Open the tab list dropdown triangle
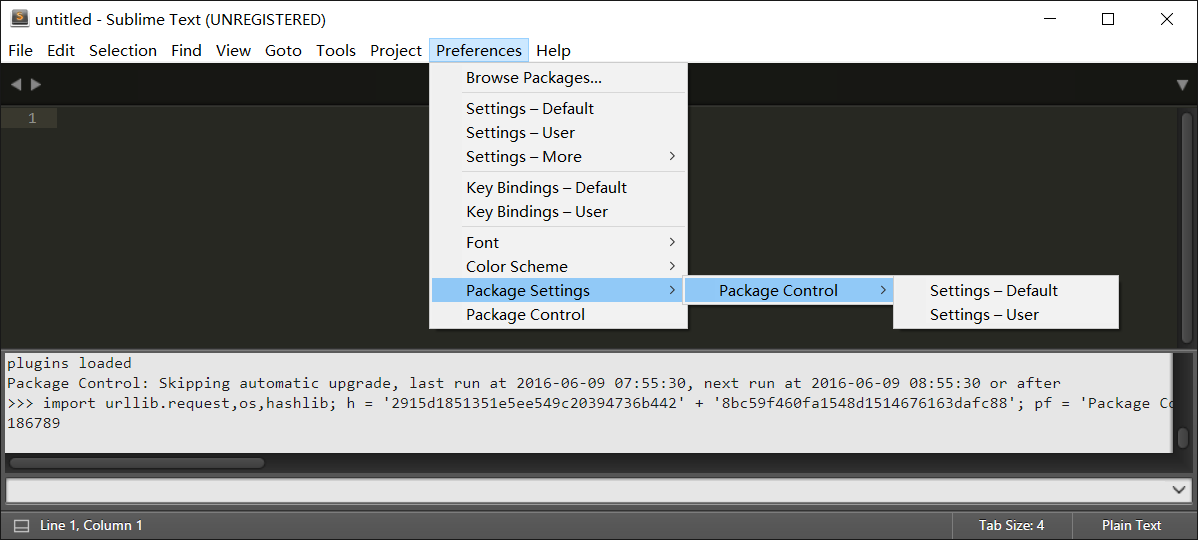This screenshot has width=1198, height=540. (1182, 85)
